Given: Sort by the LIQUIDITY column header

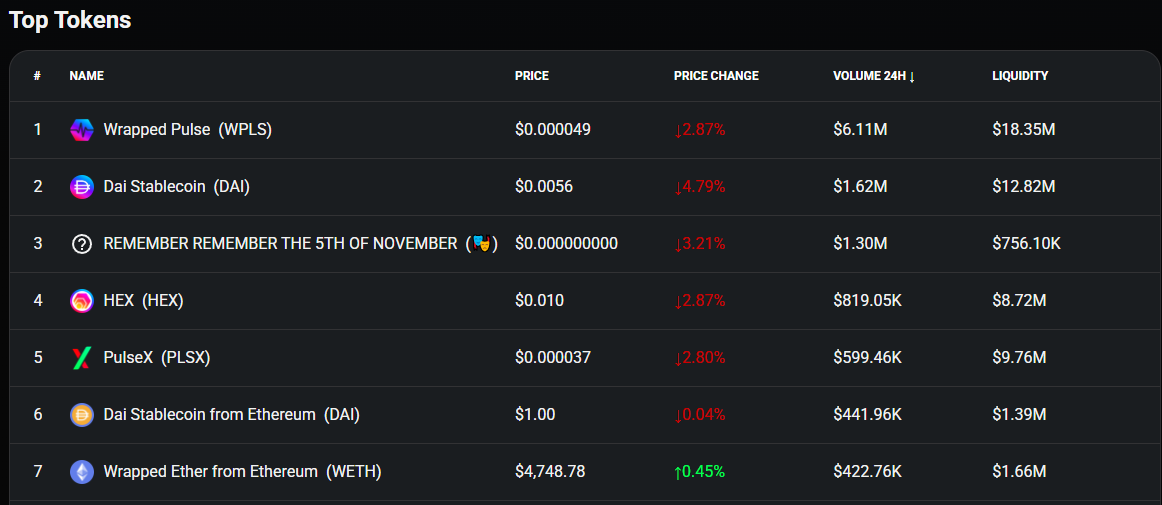Looking at the screenshot, I should click(1020, 76).
